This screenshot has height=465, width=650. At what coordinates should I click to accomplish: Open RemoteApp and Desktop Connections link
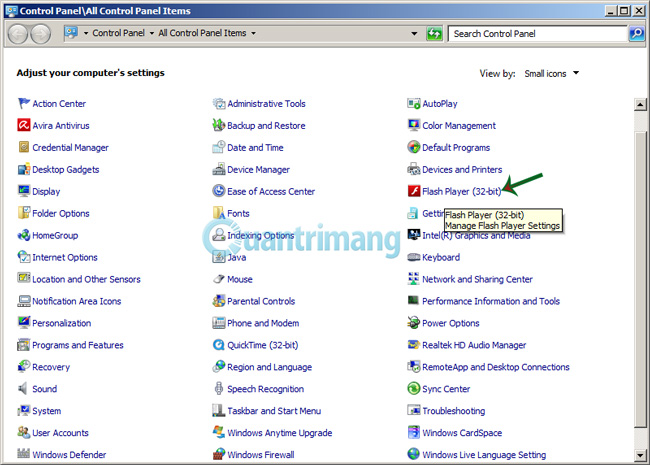click(496, 367)
